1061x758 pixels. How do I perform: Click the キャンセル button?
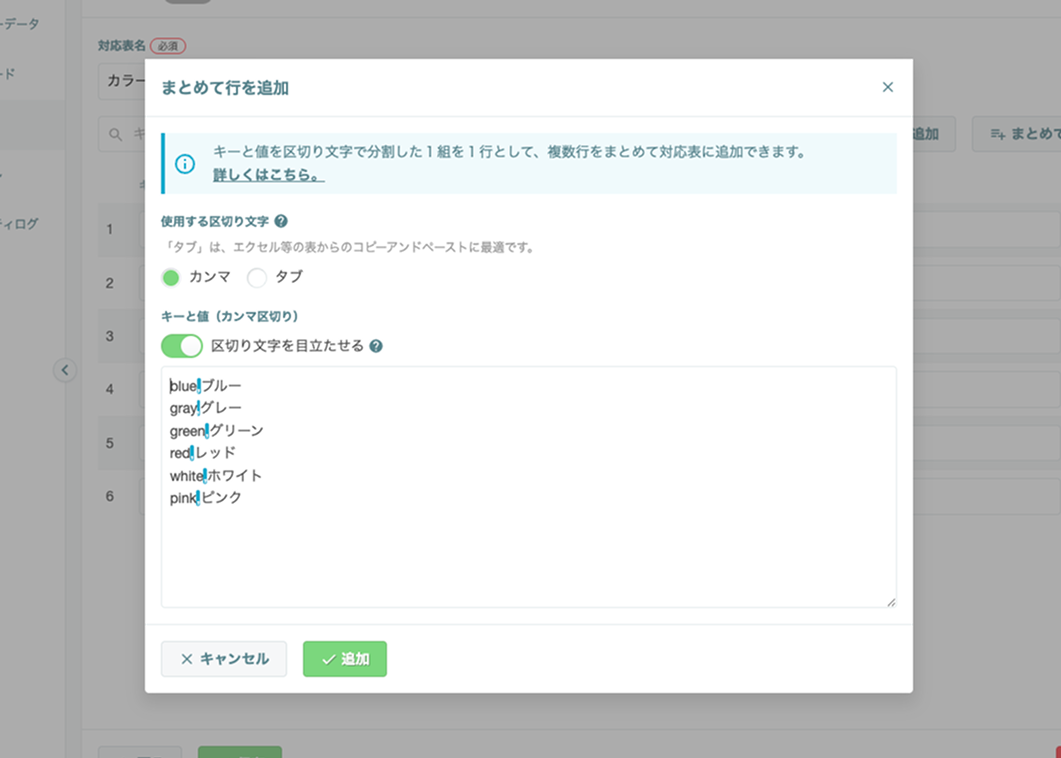click(224, 659)
